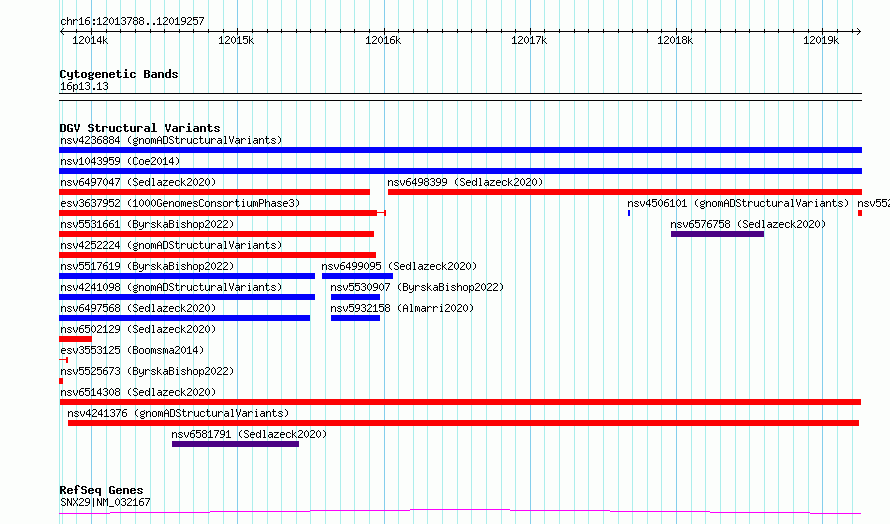The image size is (890, 524).
Task: Click the short red nsv6502129 bar
Action: 75,339
